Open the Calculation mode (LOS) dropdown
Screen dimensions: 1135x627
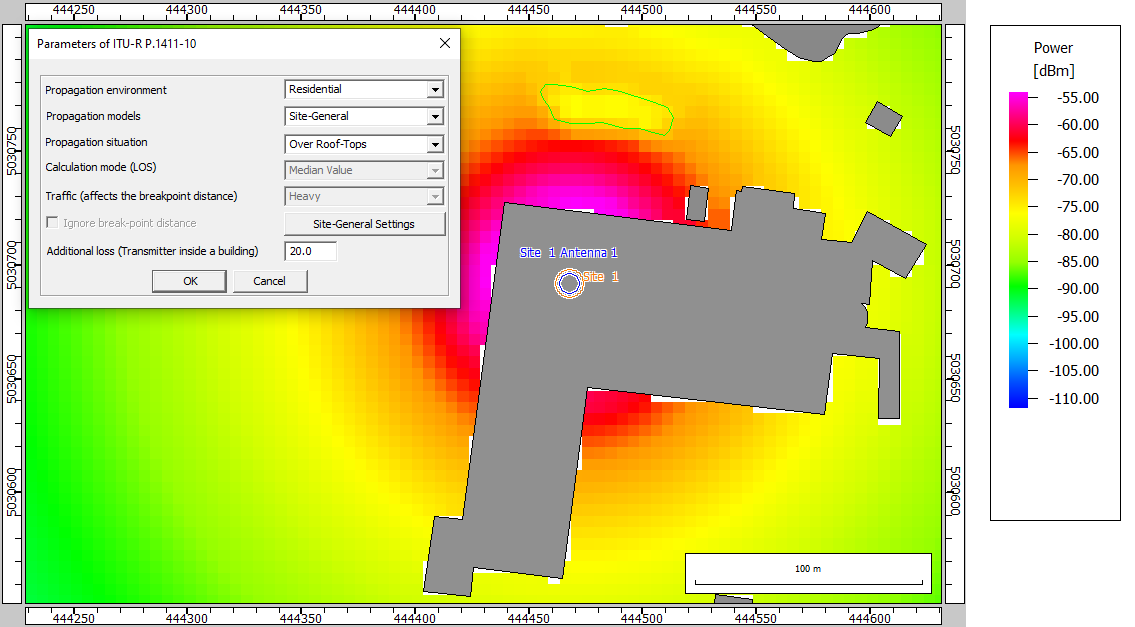coord(434,171)
